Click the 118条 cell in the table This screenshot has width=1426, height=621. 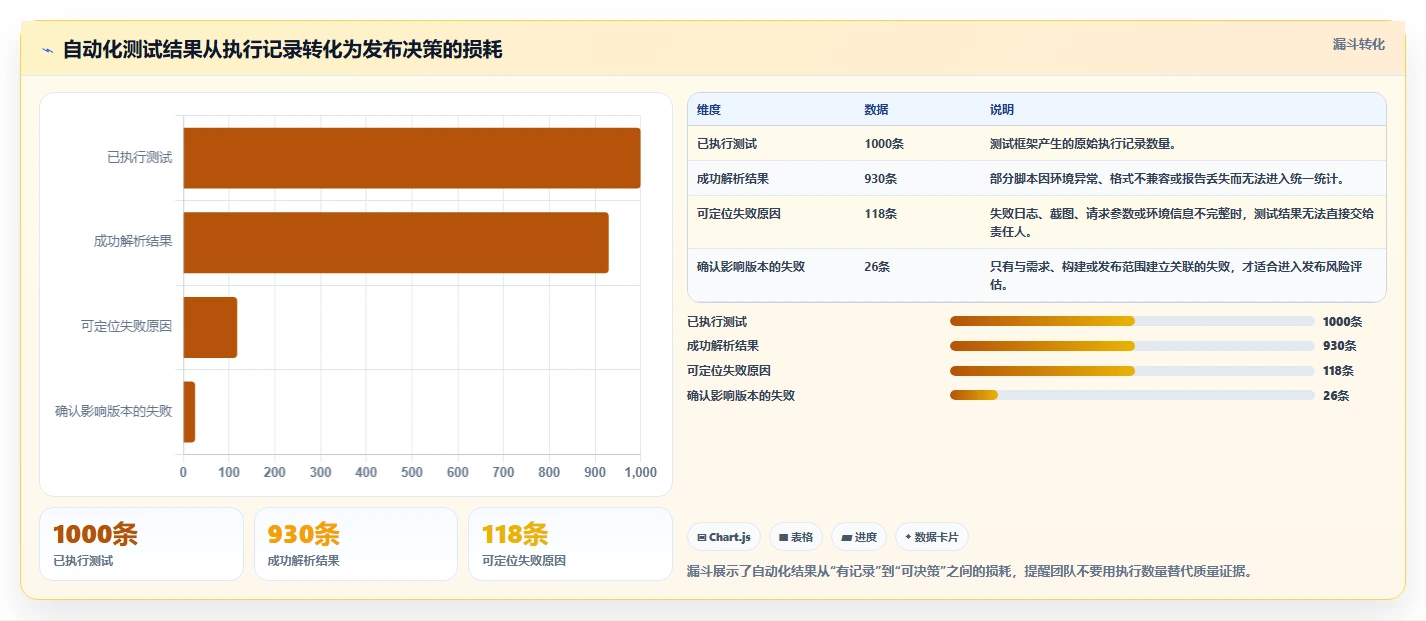point(881,213)
